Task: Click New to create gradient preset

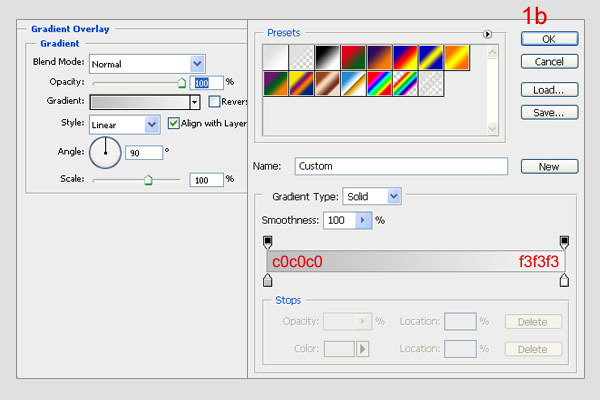Action: tap(549, 166)
